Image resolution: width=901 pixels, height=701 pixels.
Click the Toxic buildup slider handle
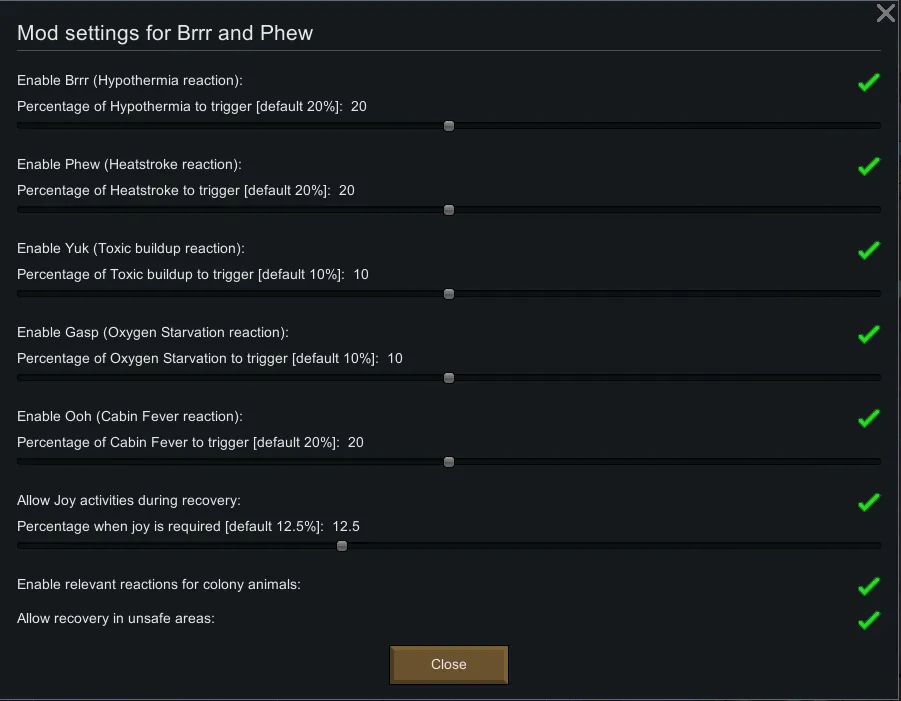coord(449,294)
